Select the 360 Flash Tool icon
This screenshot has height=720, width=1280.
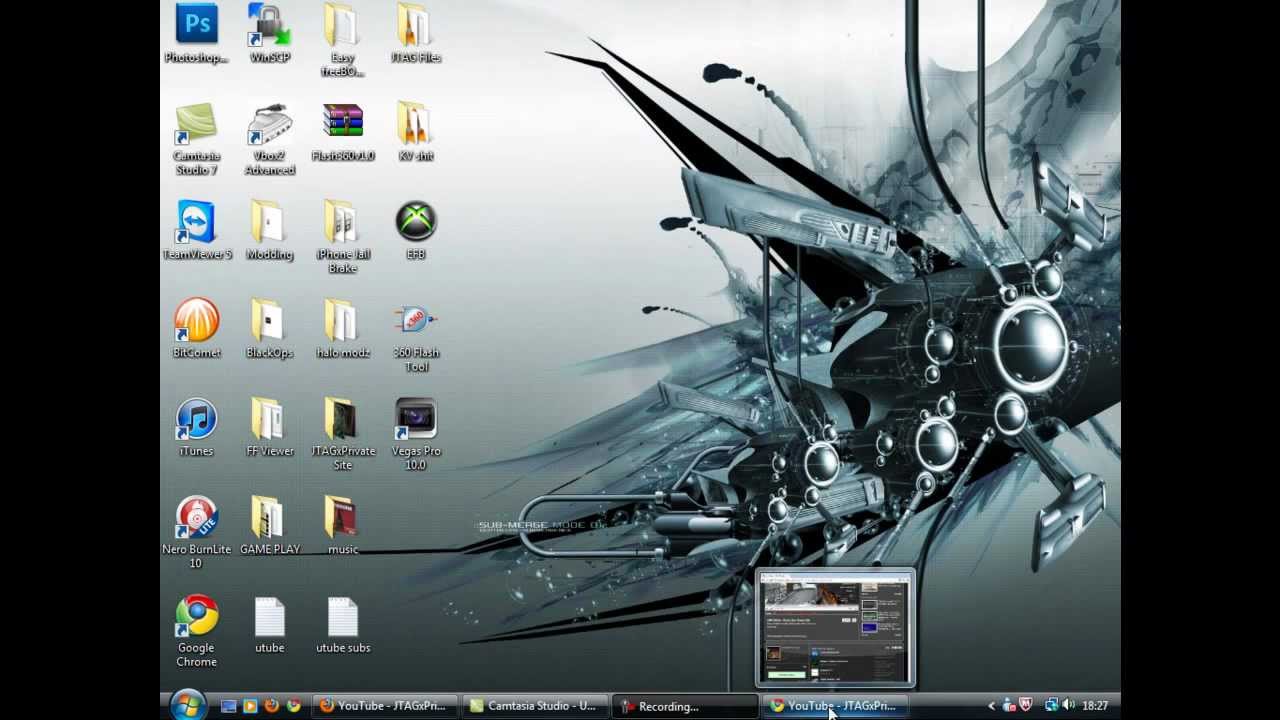416,336
